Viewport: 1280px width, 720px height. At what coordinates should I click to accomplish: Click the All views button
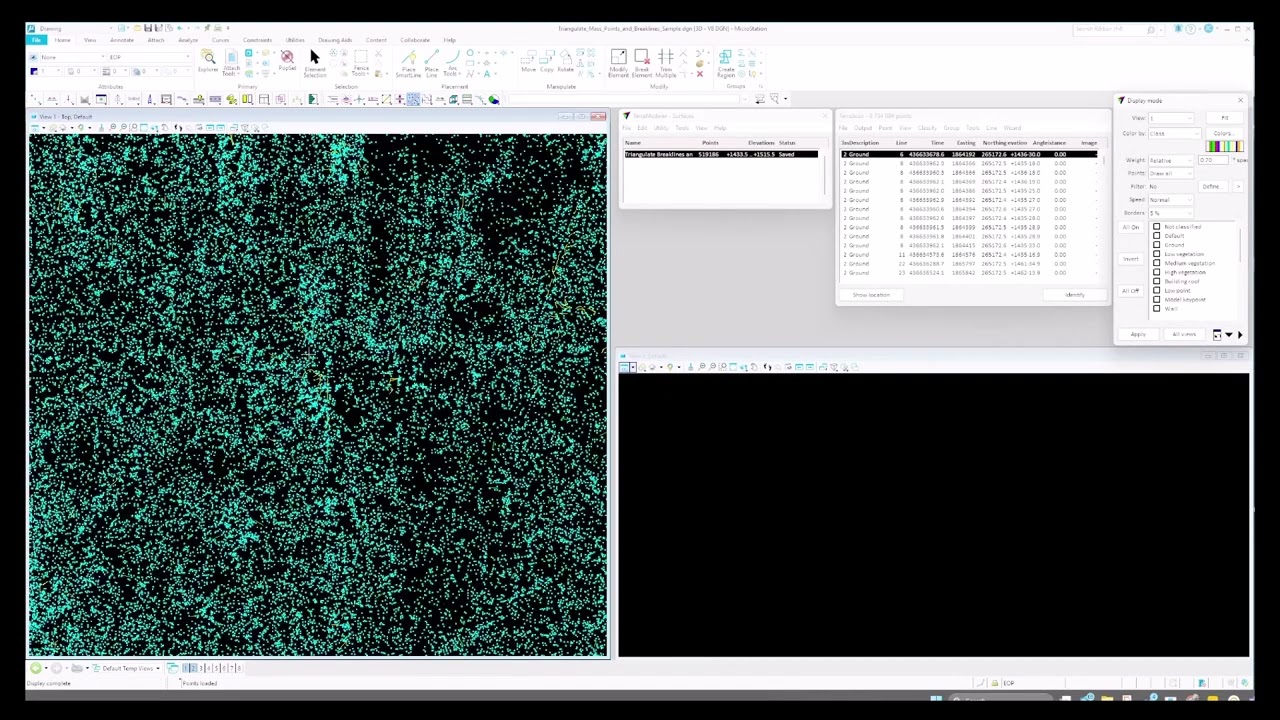(1184, 335)
